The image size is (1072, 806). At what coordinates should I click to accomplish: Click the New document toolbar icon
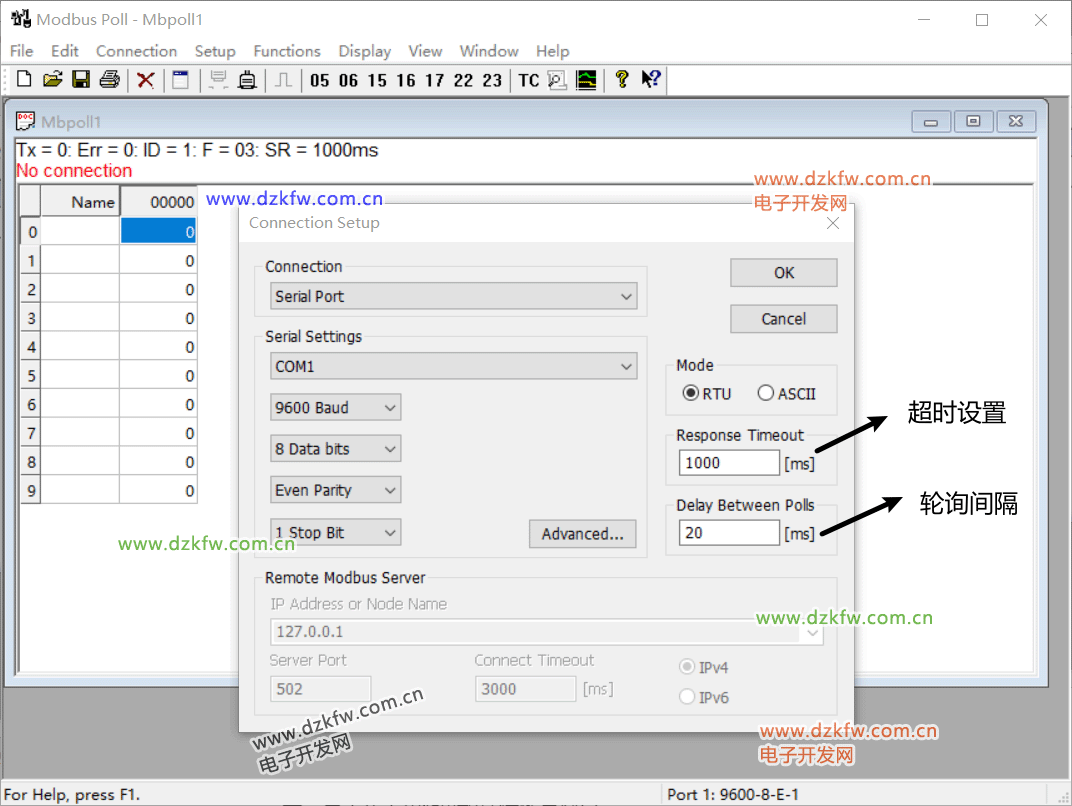24,80
